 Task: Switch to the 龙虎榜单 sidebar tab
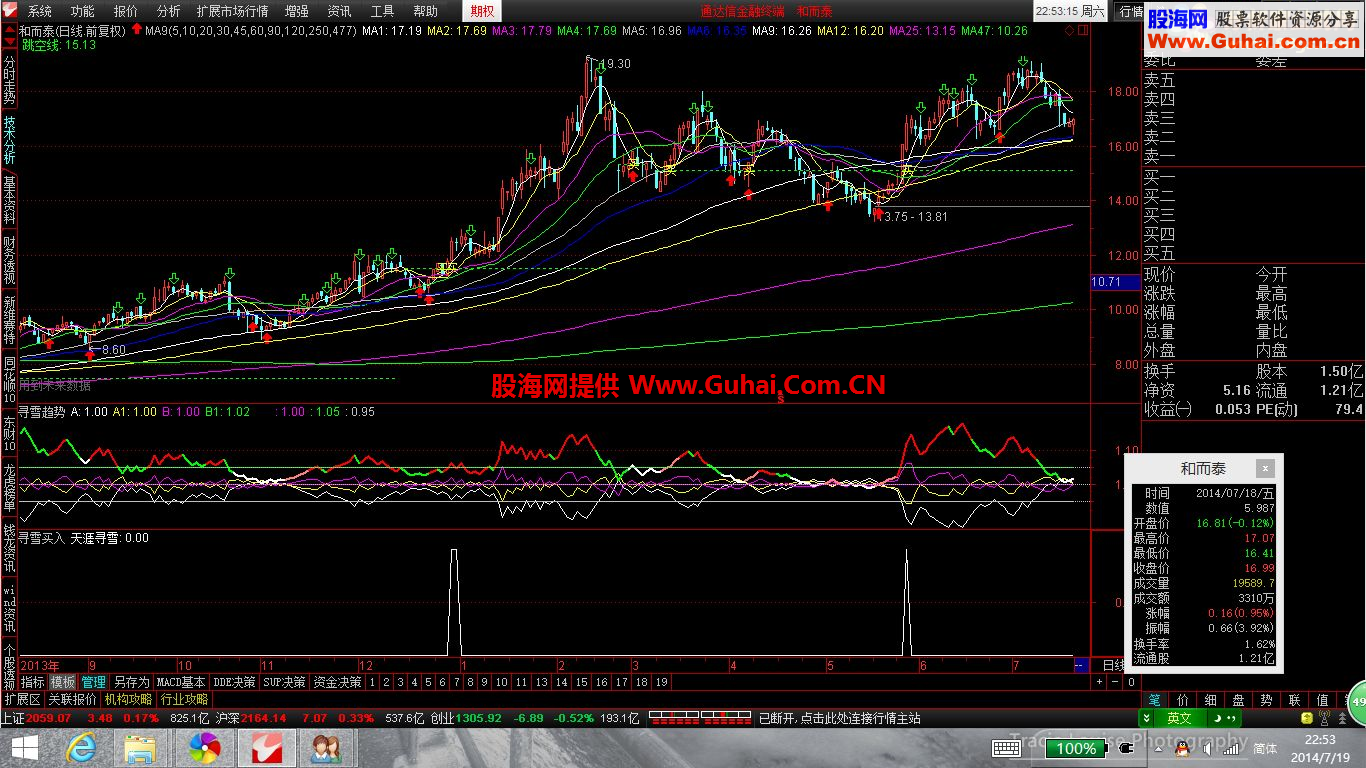click(9, 489)
